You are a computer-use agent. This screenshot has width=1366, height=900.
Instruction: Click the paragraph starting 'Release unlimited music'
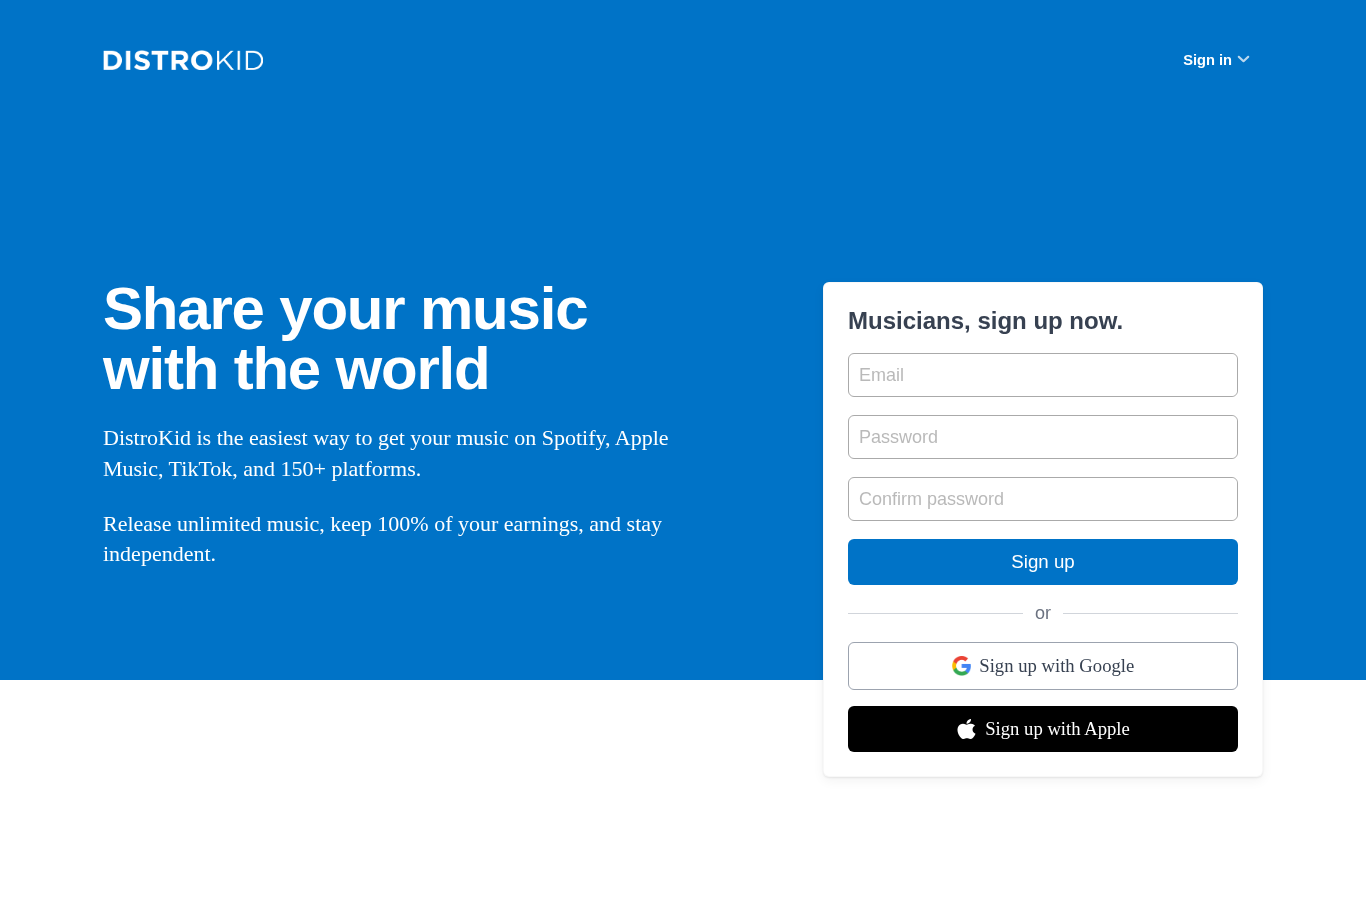382,539
